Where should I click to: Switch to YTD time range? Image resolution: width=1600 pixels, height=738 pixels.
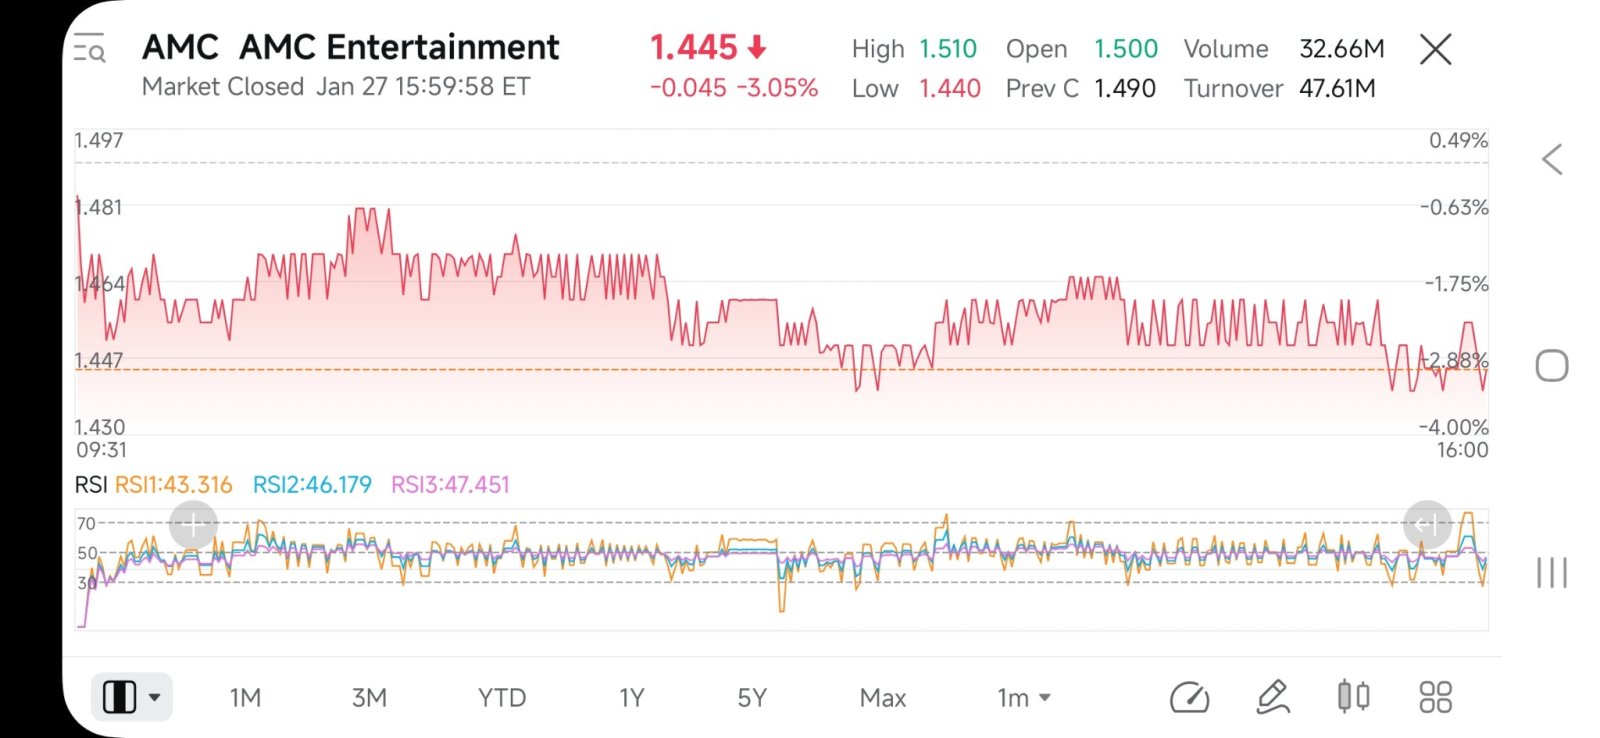[502, 698]
